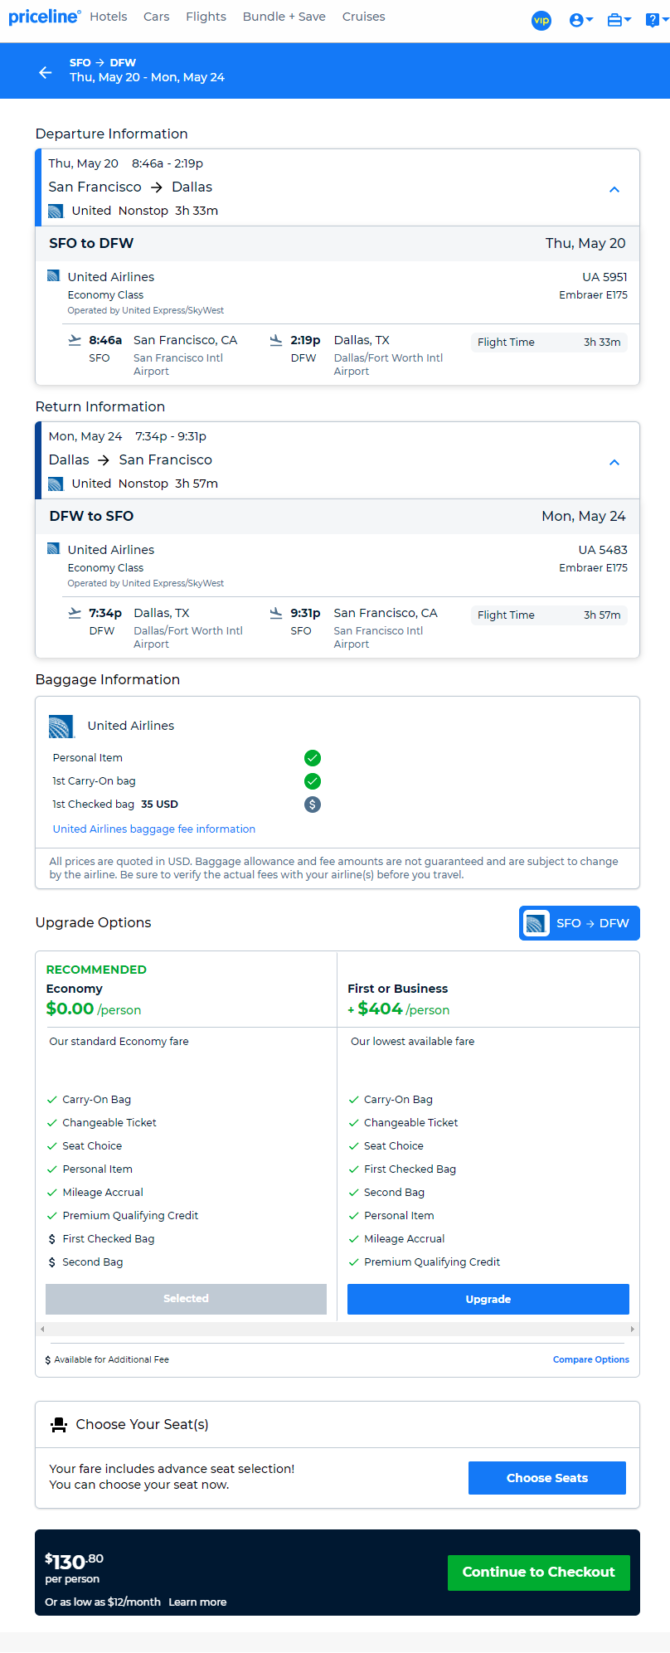Click United logo in departure summary
The width and height of the screenshot is (670, 1653).
56,211
